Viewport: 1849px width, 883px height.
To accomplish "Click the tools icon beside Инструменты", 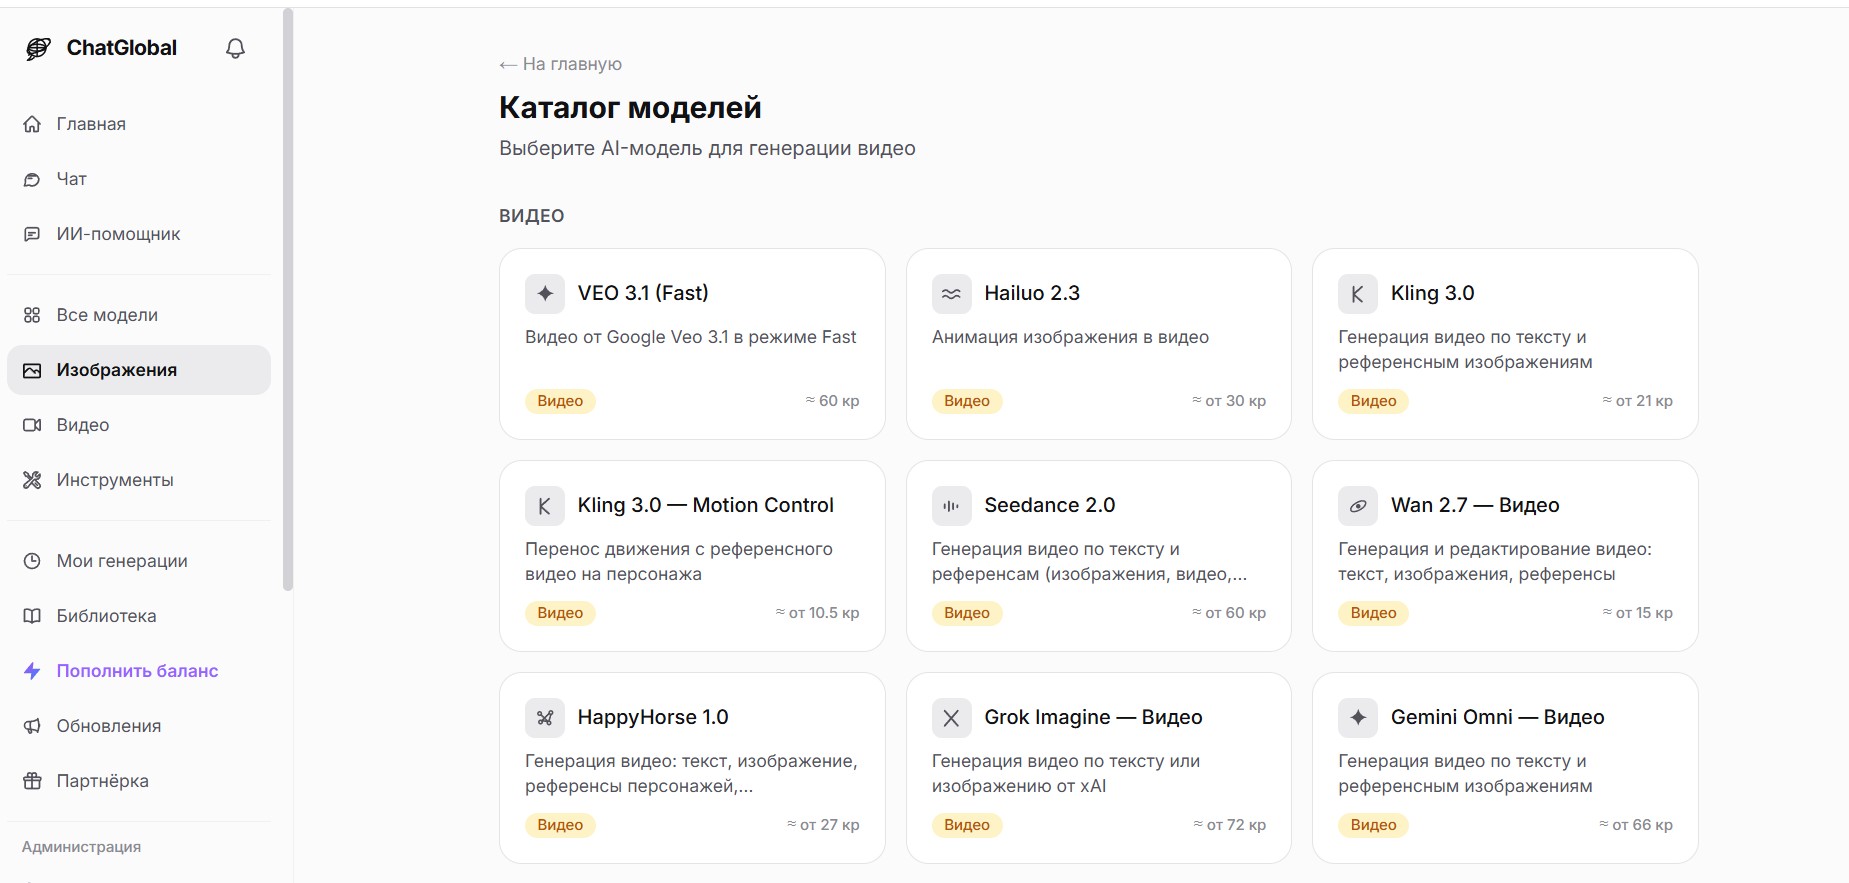I will pyautogui.click(x=32, y=480).
